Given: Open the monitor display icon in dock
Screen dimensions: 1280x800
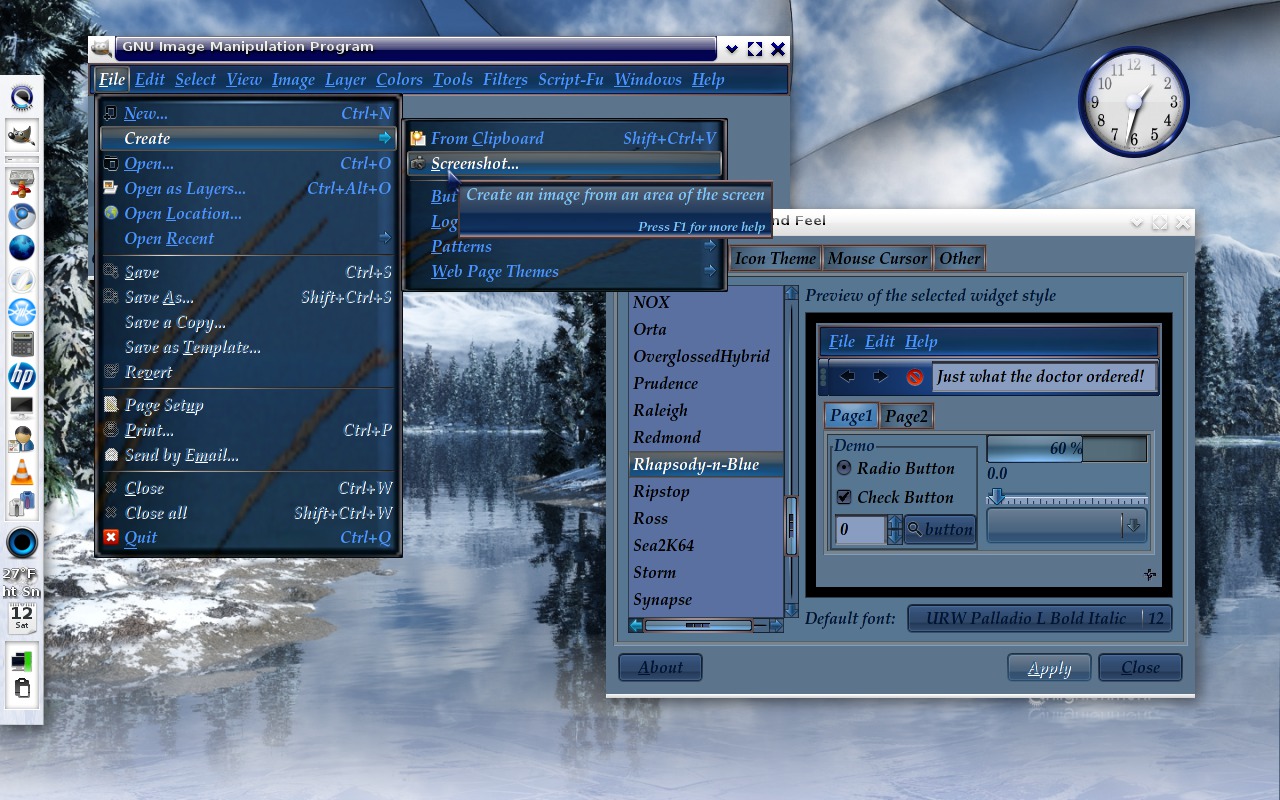Looking at the screenshot, I should click(22, 407).
